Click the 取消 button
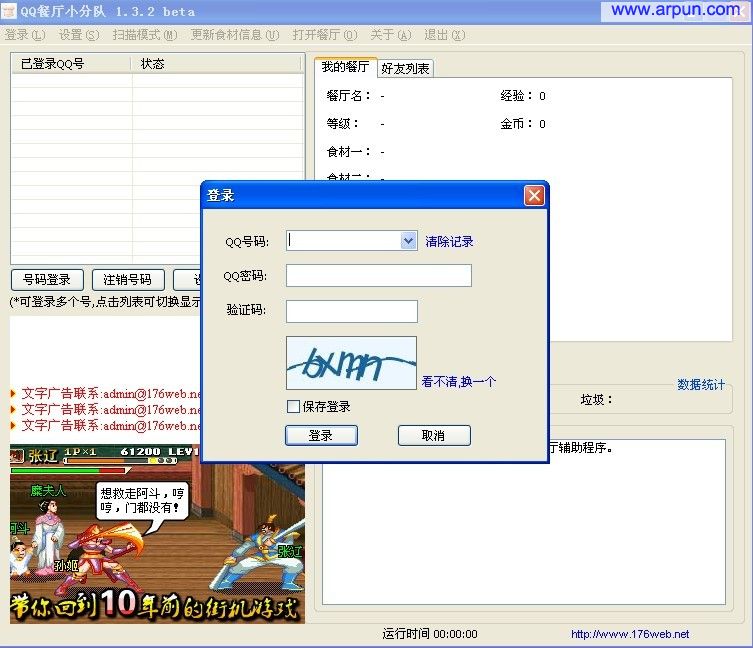Screen dimensions: 753x648 pos(434,435)
